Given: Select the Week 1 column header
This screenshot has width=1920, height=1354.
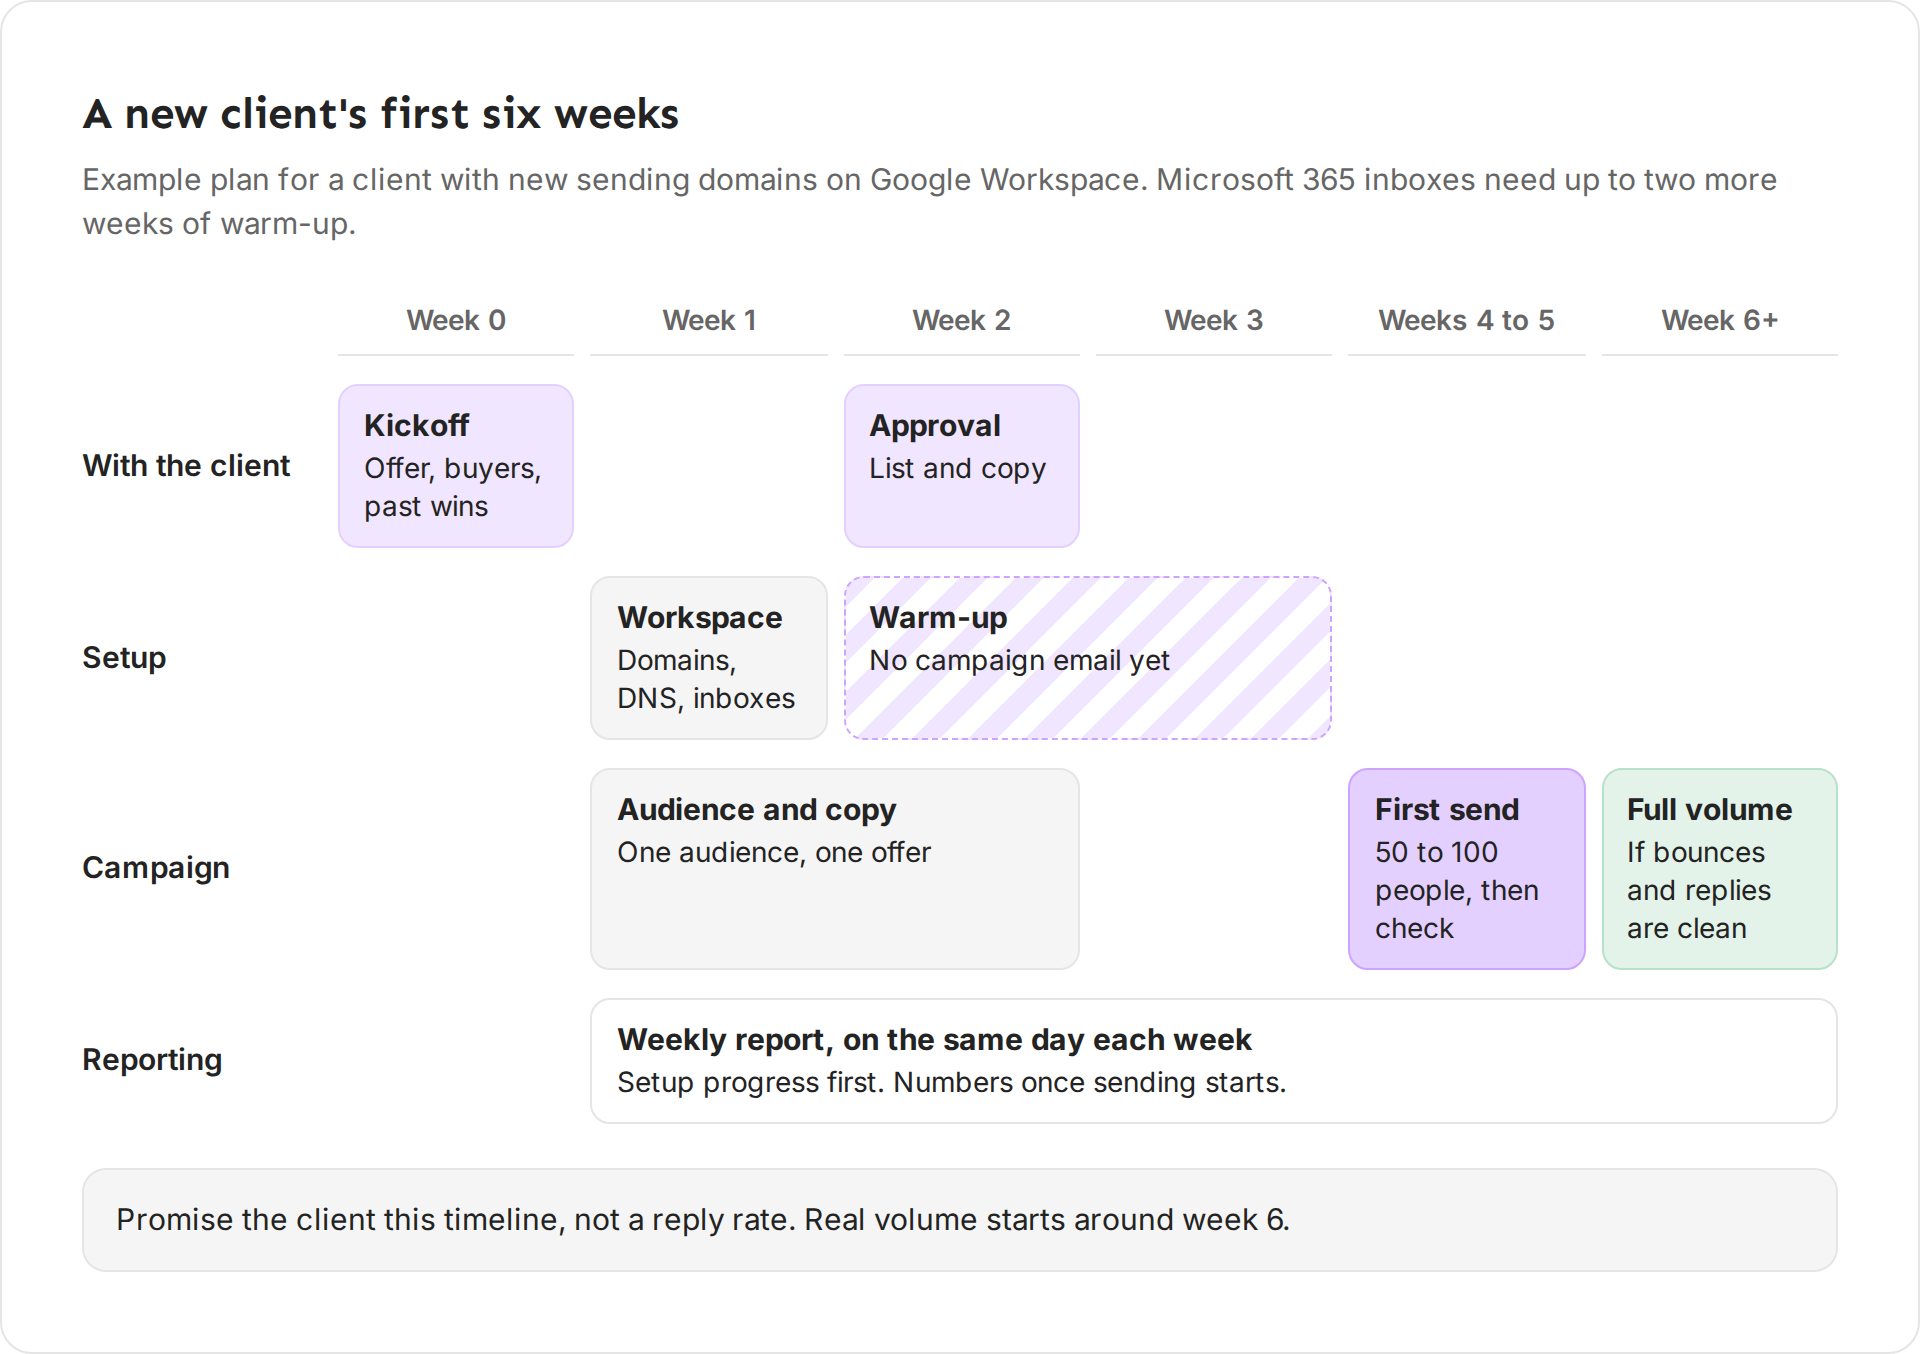Looking at the screenshot, I should (x=709, y=320).
